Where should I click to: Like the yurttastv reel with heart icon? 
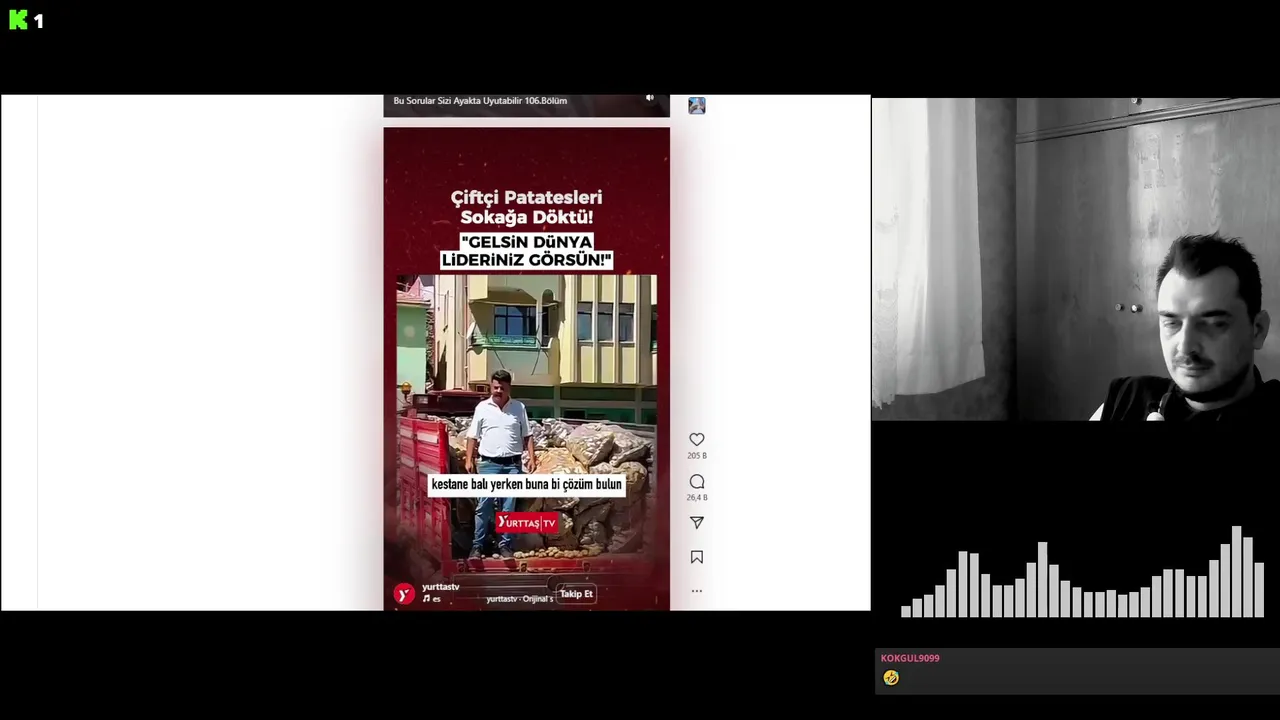pyautogui.click(x=697, y=439)
